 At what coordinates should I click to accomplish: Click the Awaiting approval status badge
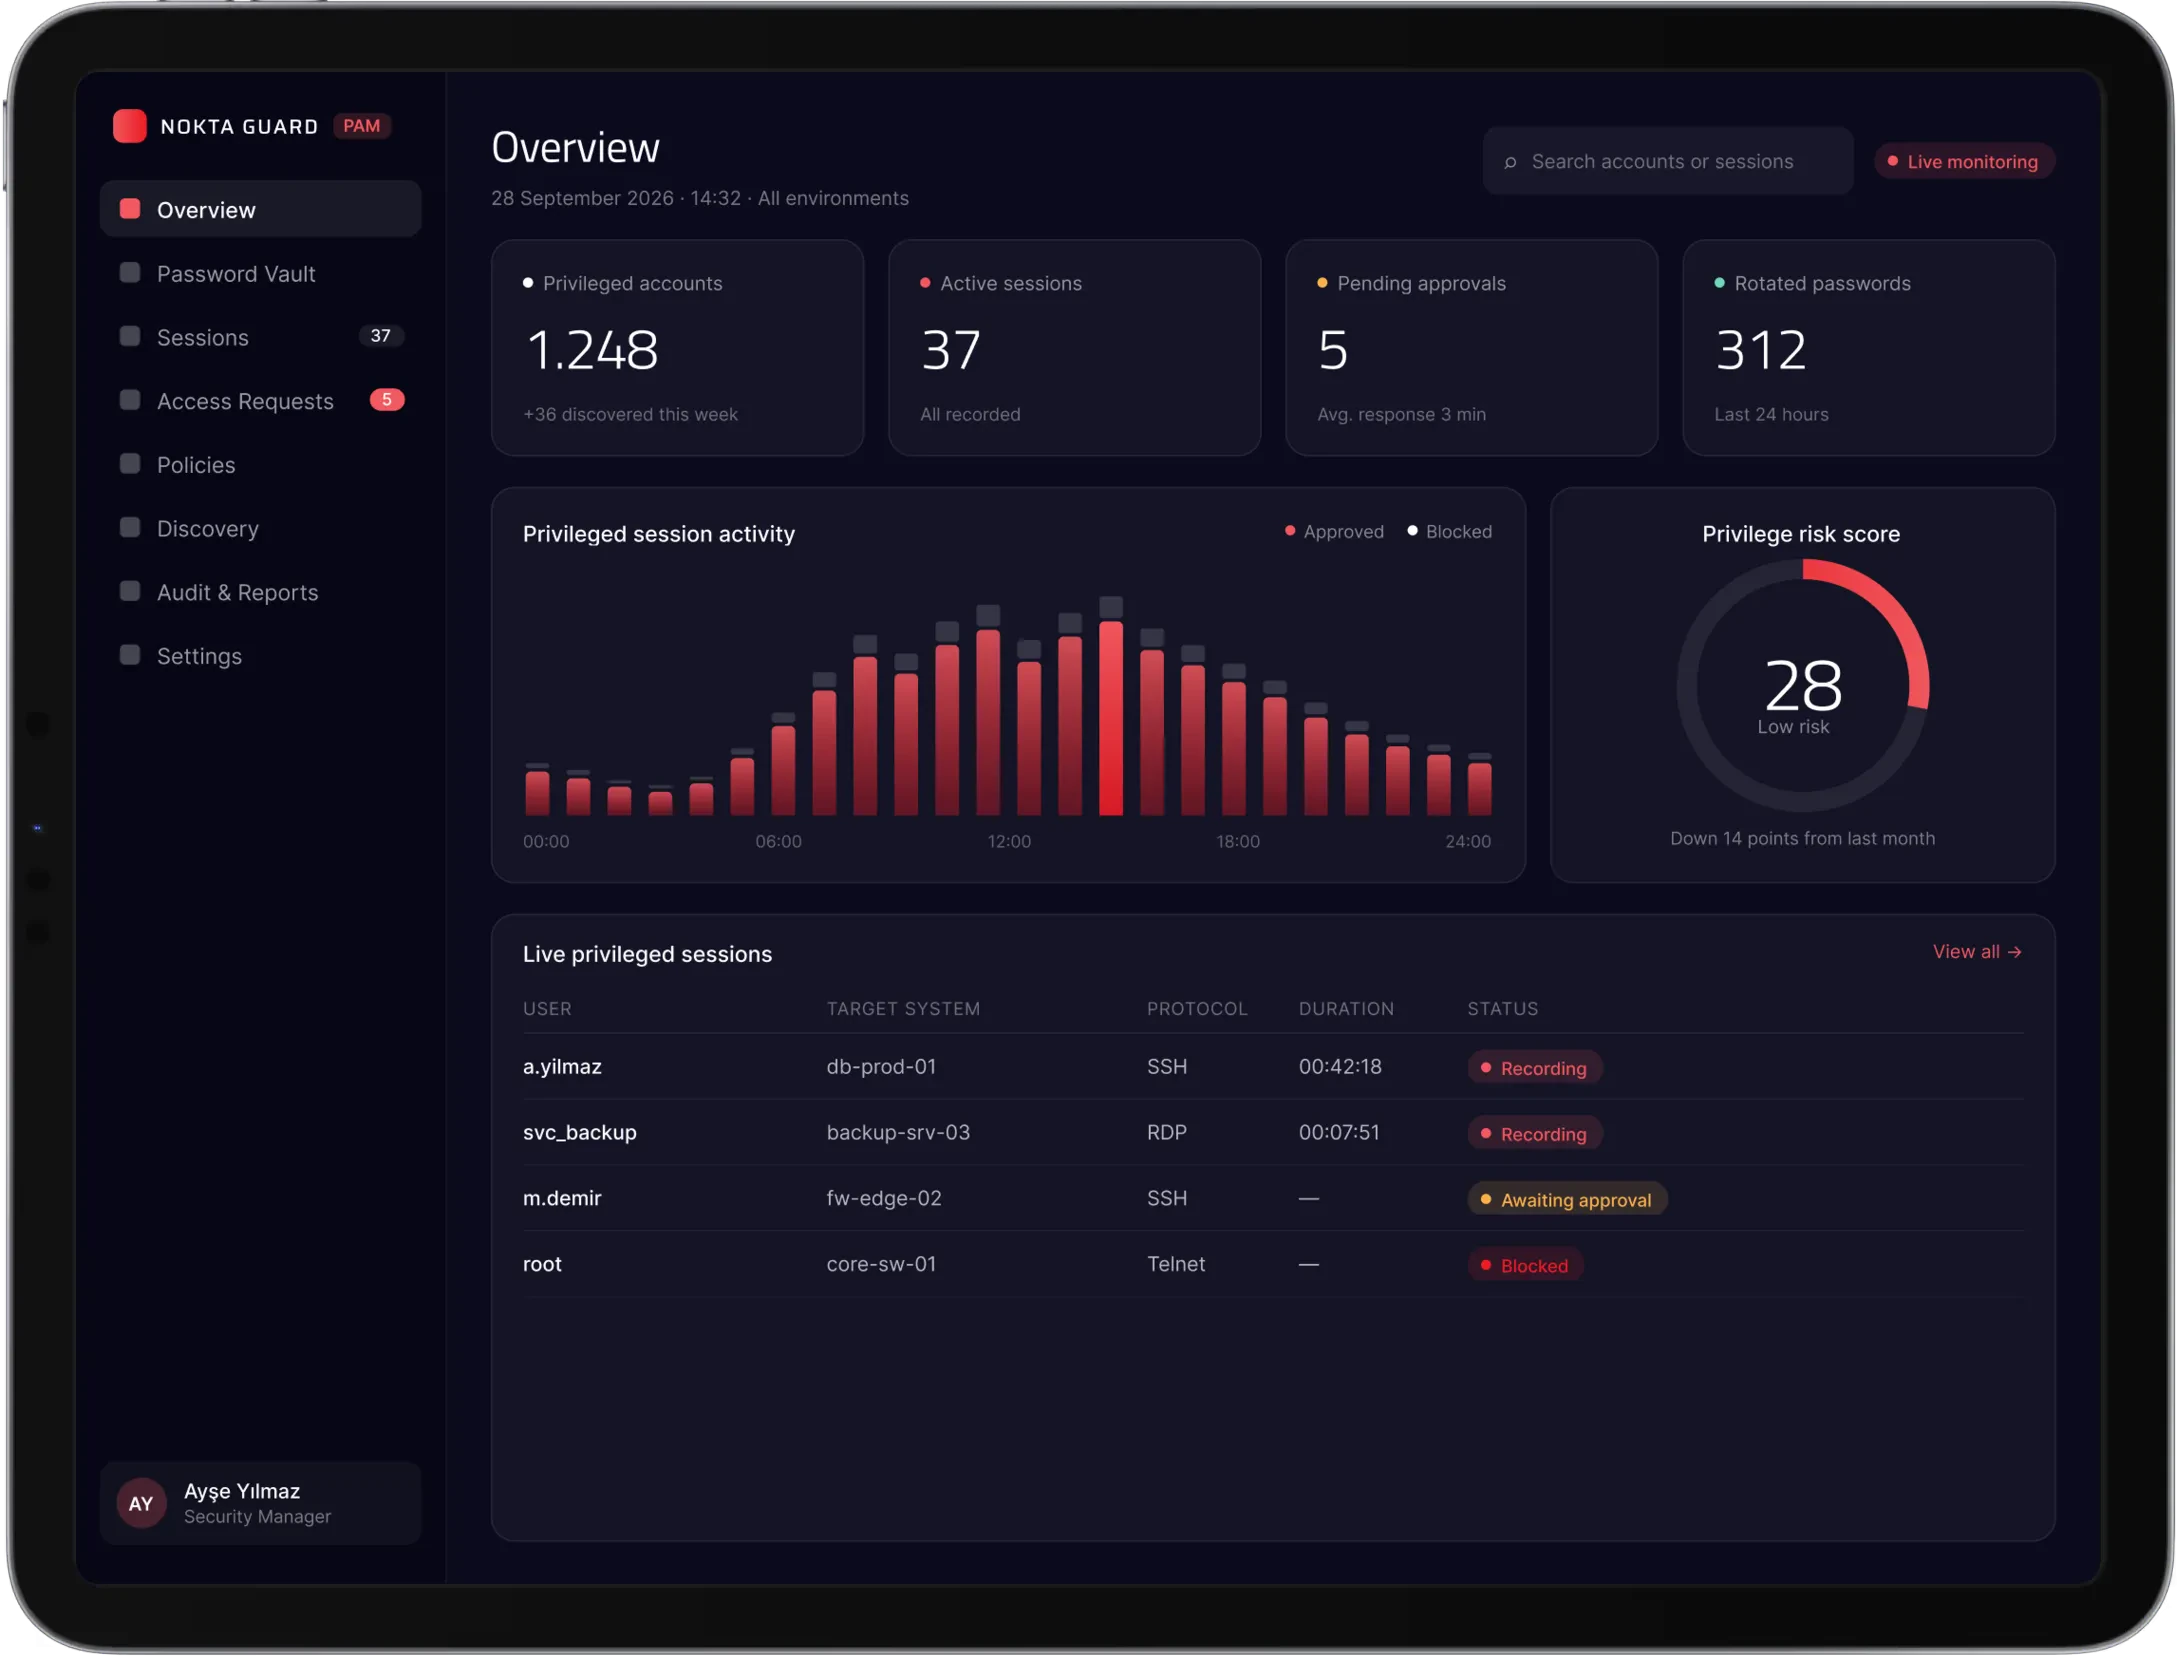click(x=1567, y=1200)
